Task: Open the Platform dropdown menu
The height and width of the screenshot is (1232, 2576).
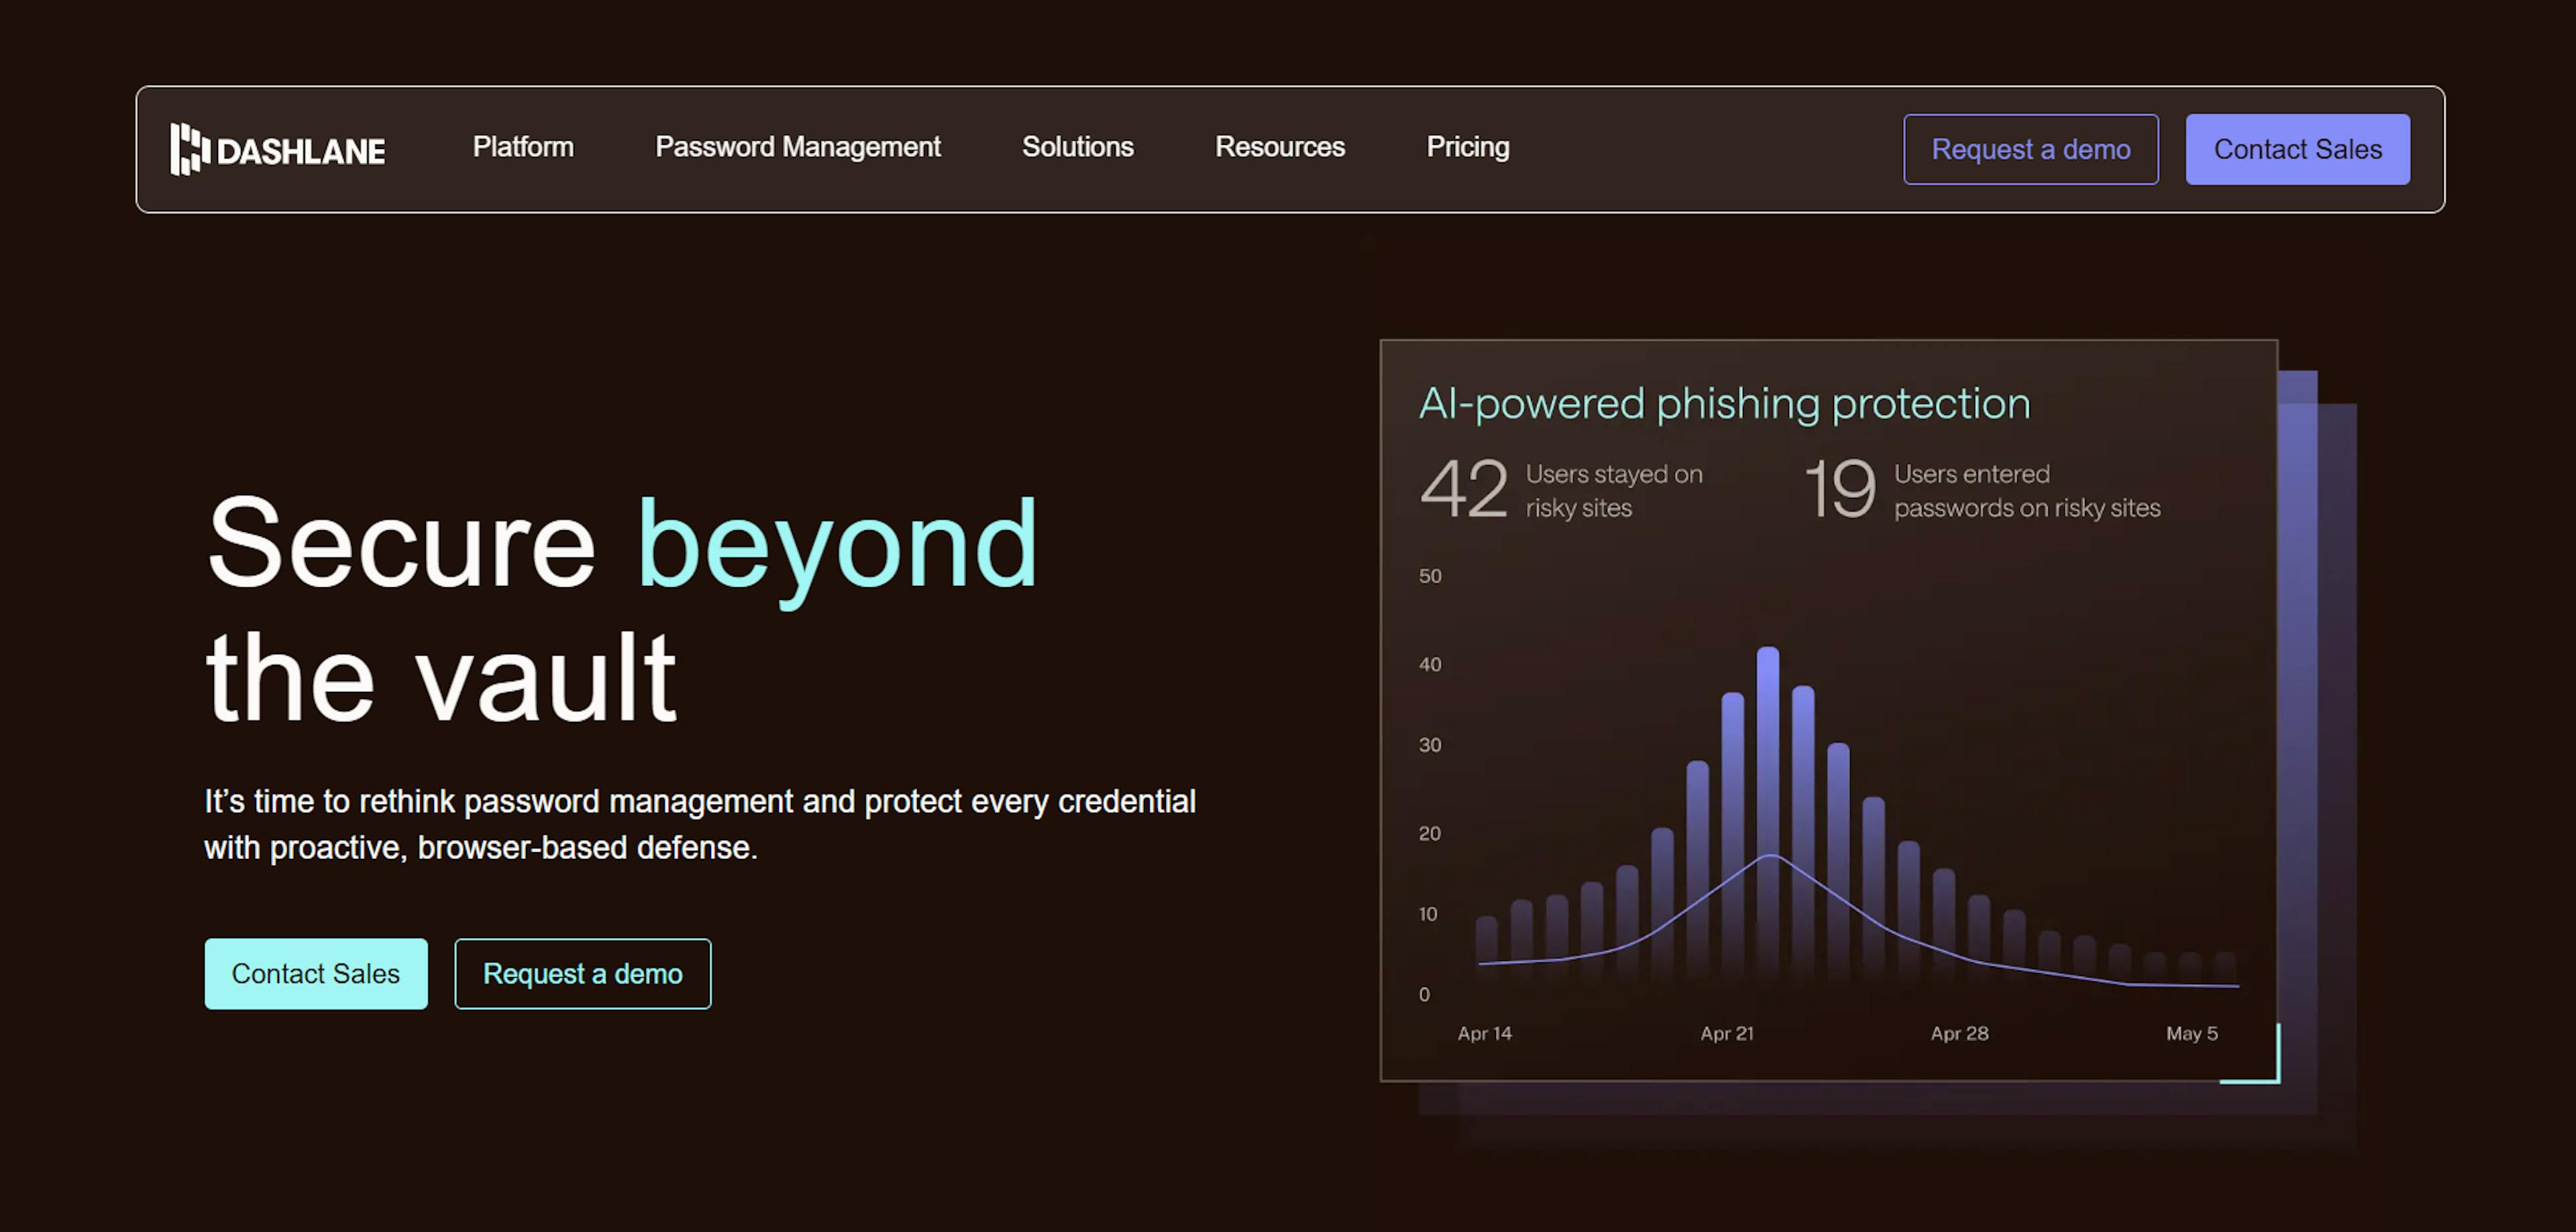Action: [522, 148]
